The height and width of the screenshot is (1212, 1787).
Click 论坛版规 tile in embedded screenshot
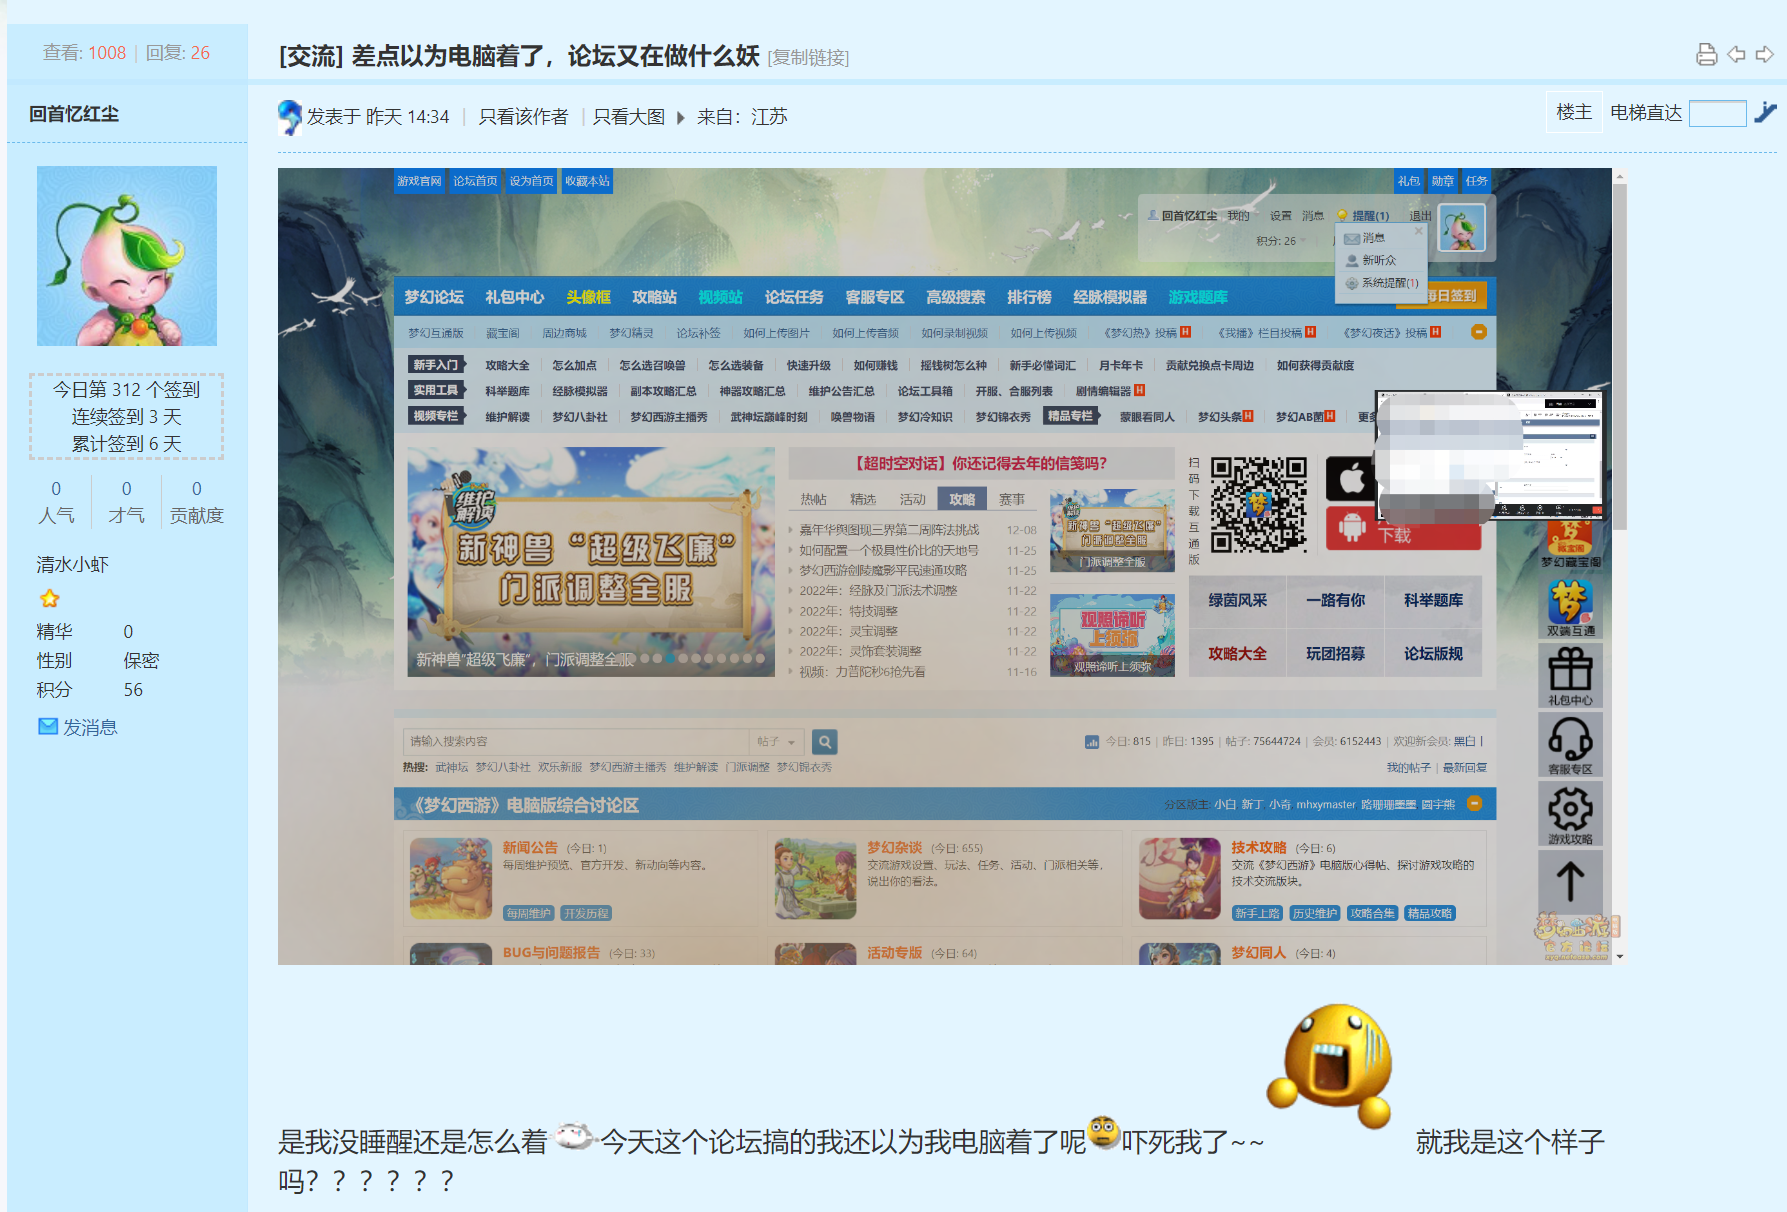tap(1433, 653)
